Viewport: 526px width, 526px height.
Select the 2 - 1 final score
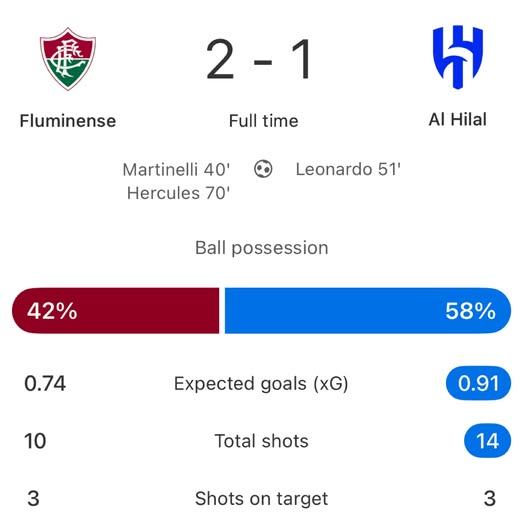coord(259,59)
